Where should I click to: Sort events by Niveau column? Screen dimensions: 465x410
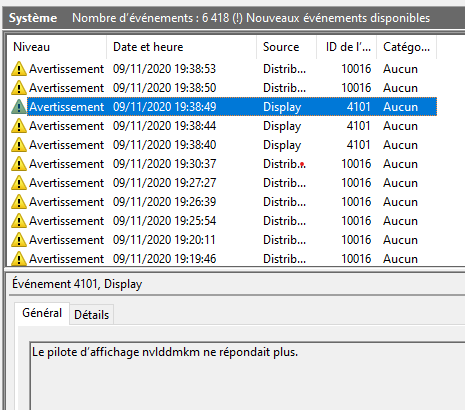[x=57, y=47]
